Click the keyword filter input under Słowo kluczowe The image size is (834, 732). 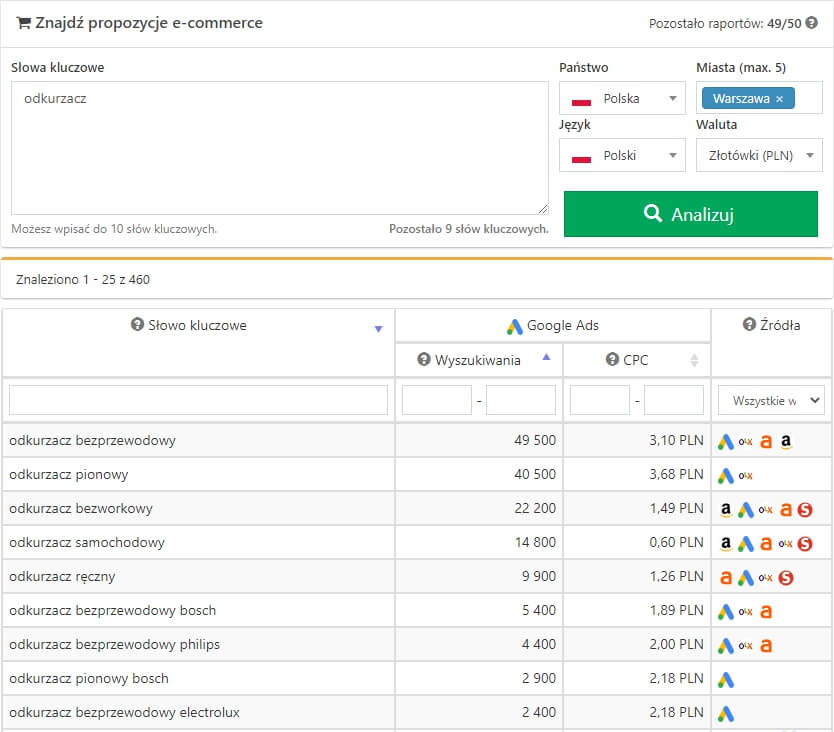[198, 400]
